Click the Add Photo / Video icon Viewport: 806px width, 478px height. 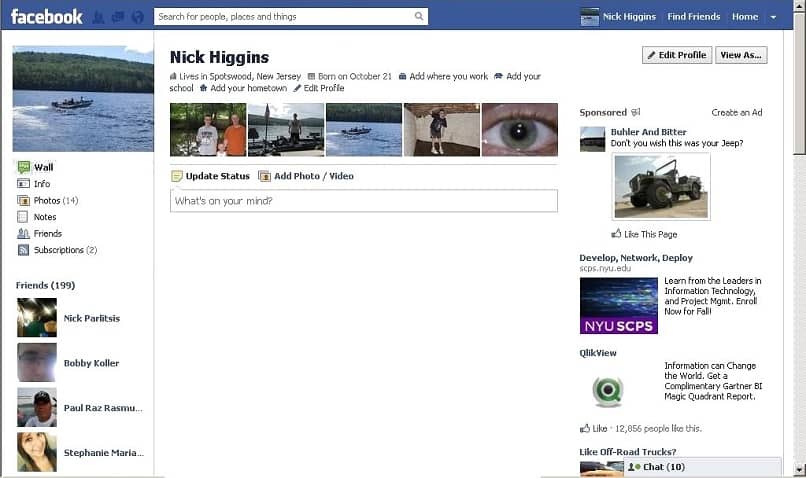pyautogui.click(x=264, y=176)
